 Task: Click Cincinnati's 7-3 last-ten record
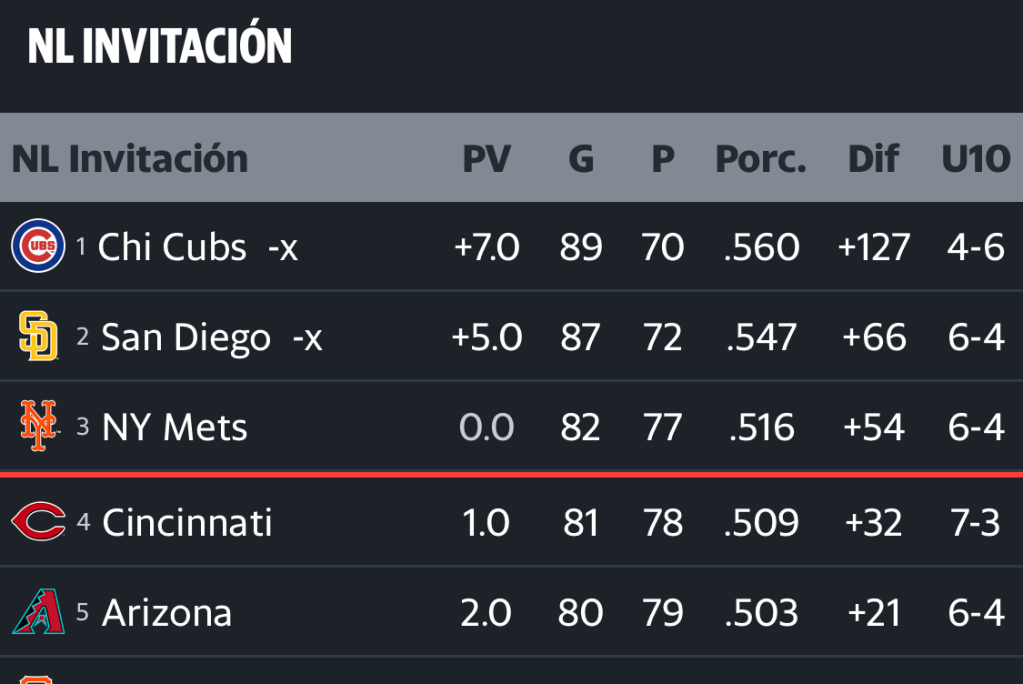pyautogui.click(x=975, y=522)
